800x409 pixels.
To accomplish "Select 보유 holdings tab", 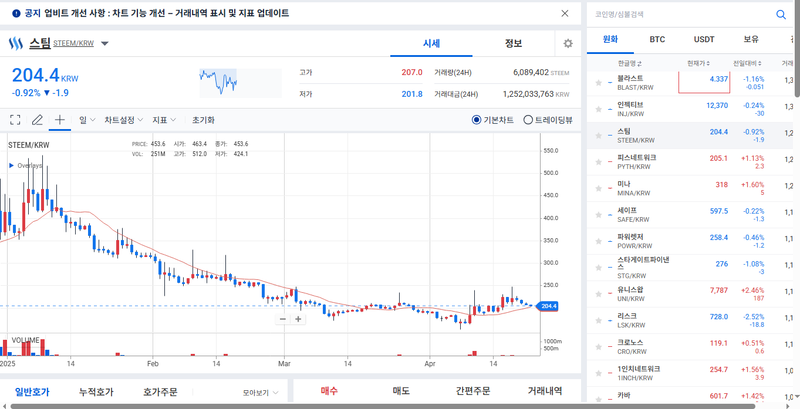I will tap(751, 39).
